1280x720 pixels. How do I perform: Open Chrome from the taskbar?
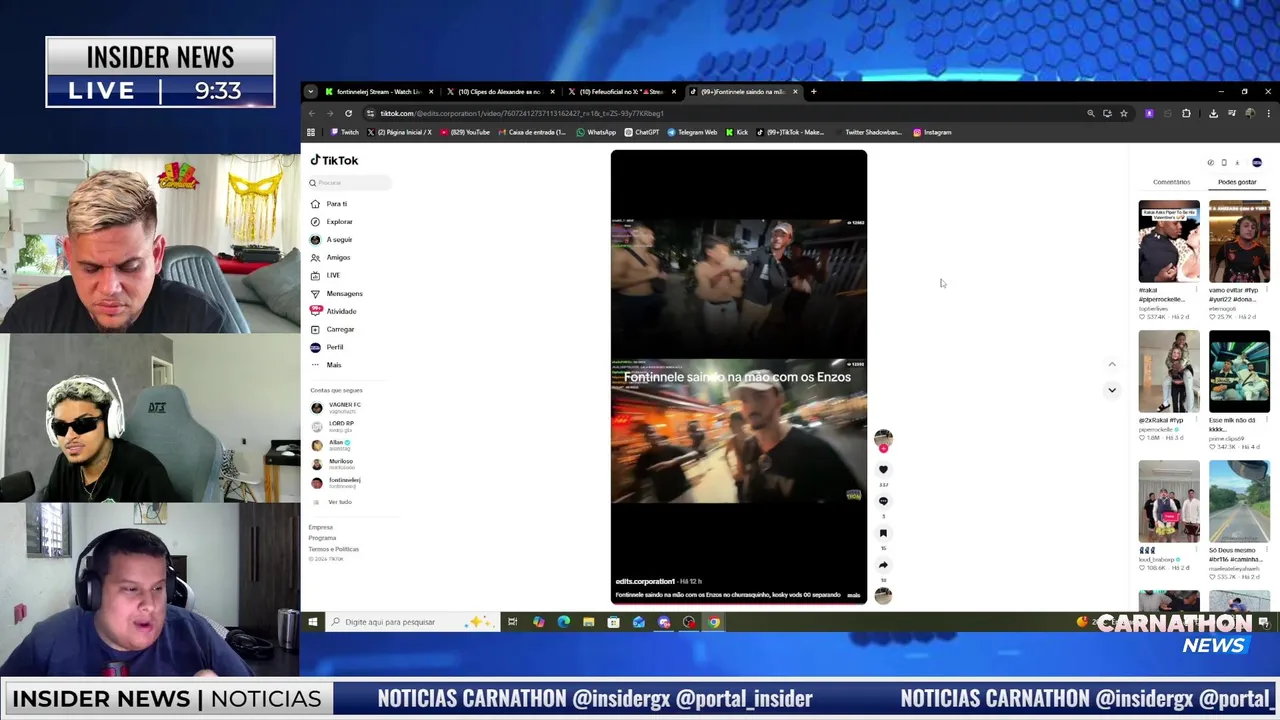[714, 622]
